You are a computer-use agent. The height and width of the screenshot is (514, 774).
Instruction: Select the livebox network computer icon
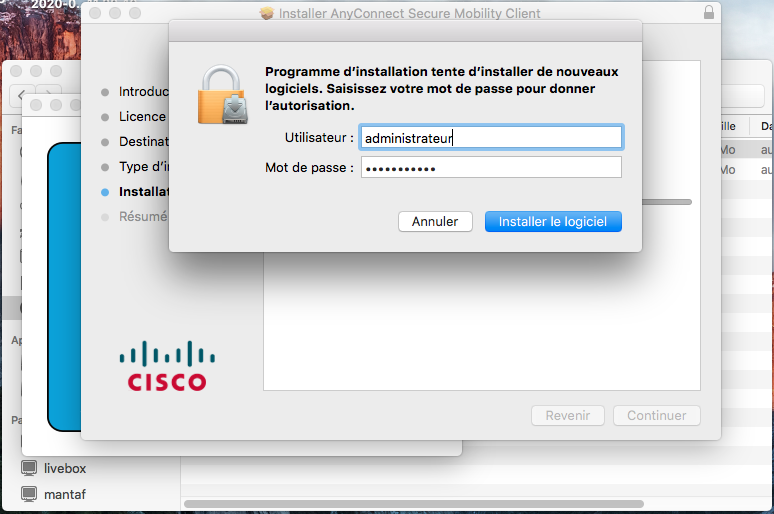pyautogui.click(x=29, y=468)
